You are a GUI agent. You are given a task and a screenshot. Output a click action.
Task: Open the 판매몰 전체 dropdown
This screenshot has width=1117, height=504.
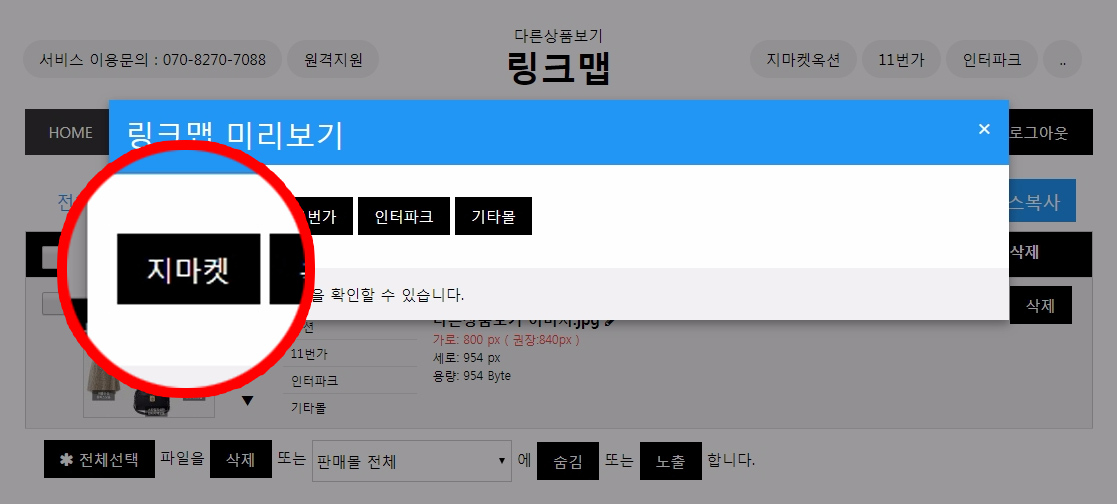(x=412, y=461)
